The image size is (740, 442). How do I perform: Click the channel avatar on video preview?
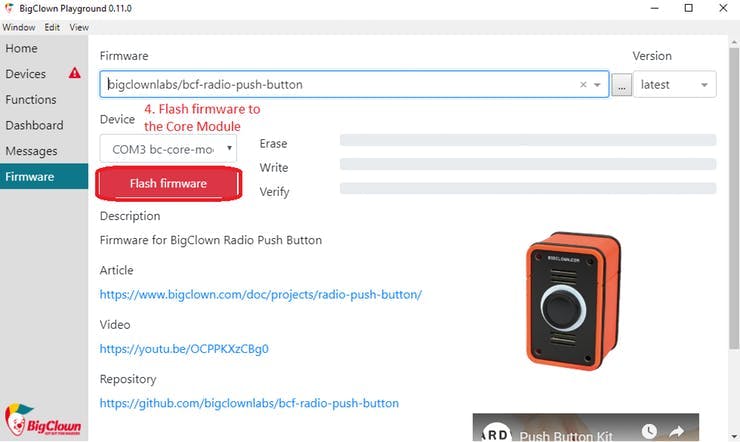coord(496,432)
